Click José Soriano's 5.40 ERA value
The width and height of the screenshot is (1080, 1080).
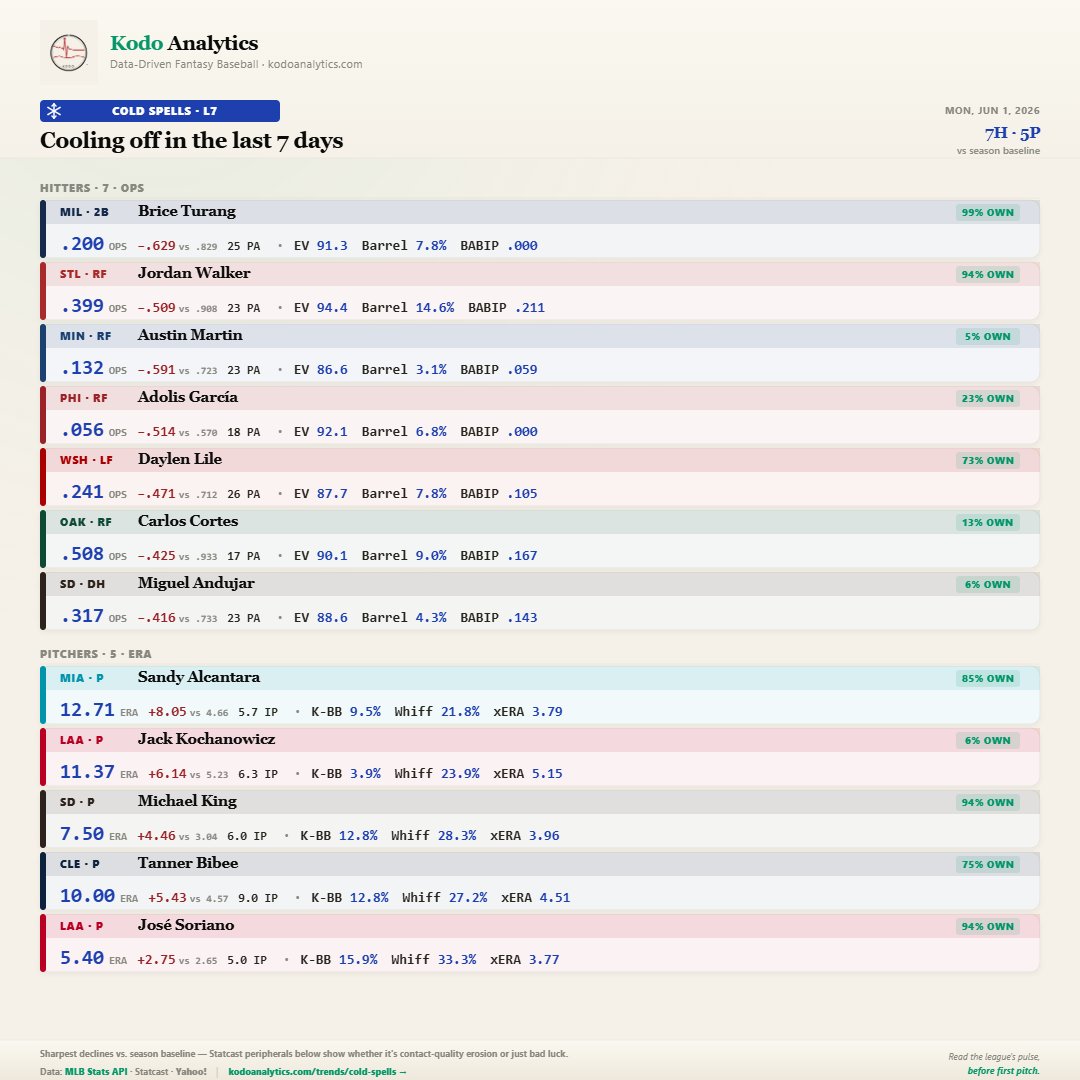click(82, 957)
